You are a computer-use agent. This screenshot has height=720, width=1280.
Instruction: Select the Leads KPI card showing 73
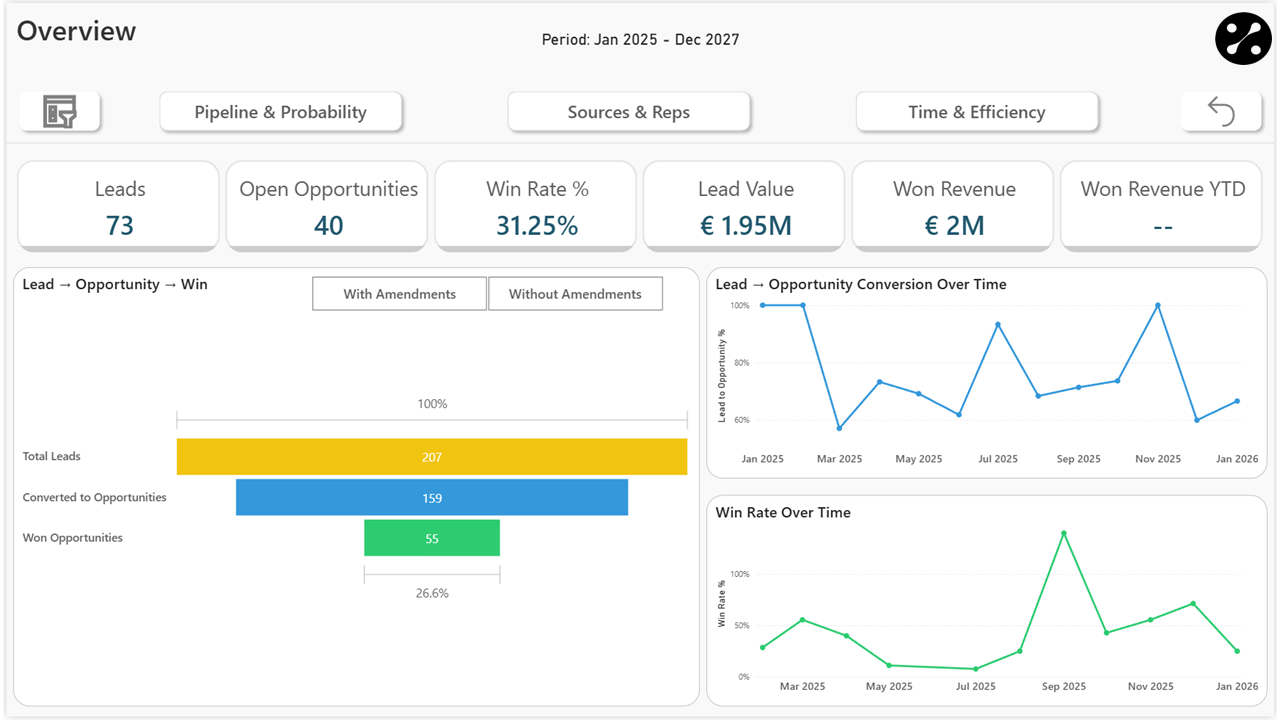(x=118, y=205)
